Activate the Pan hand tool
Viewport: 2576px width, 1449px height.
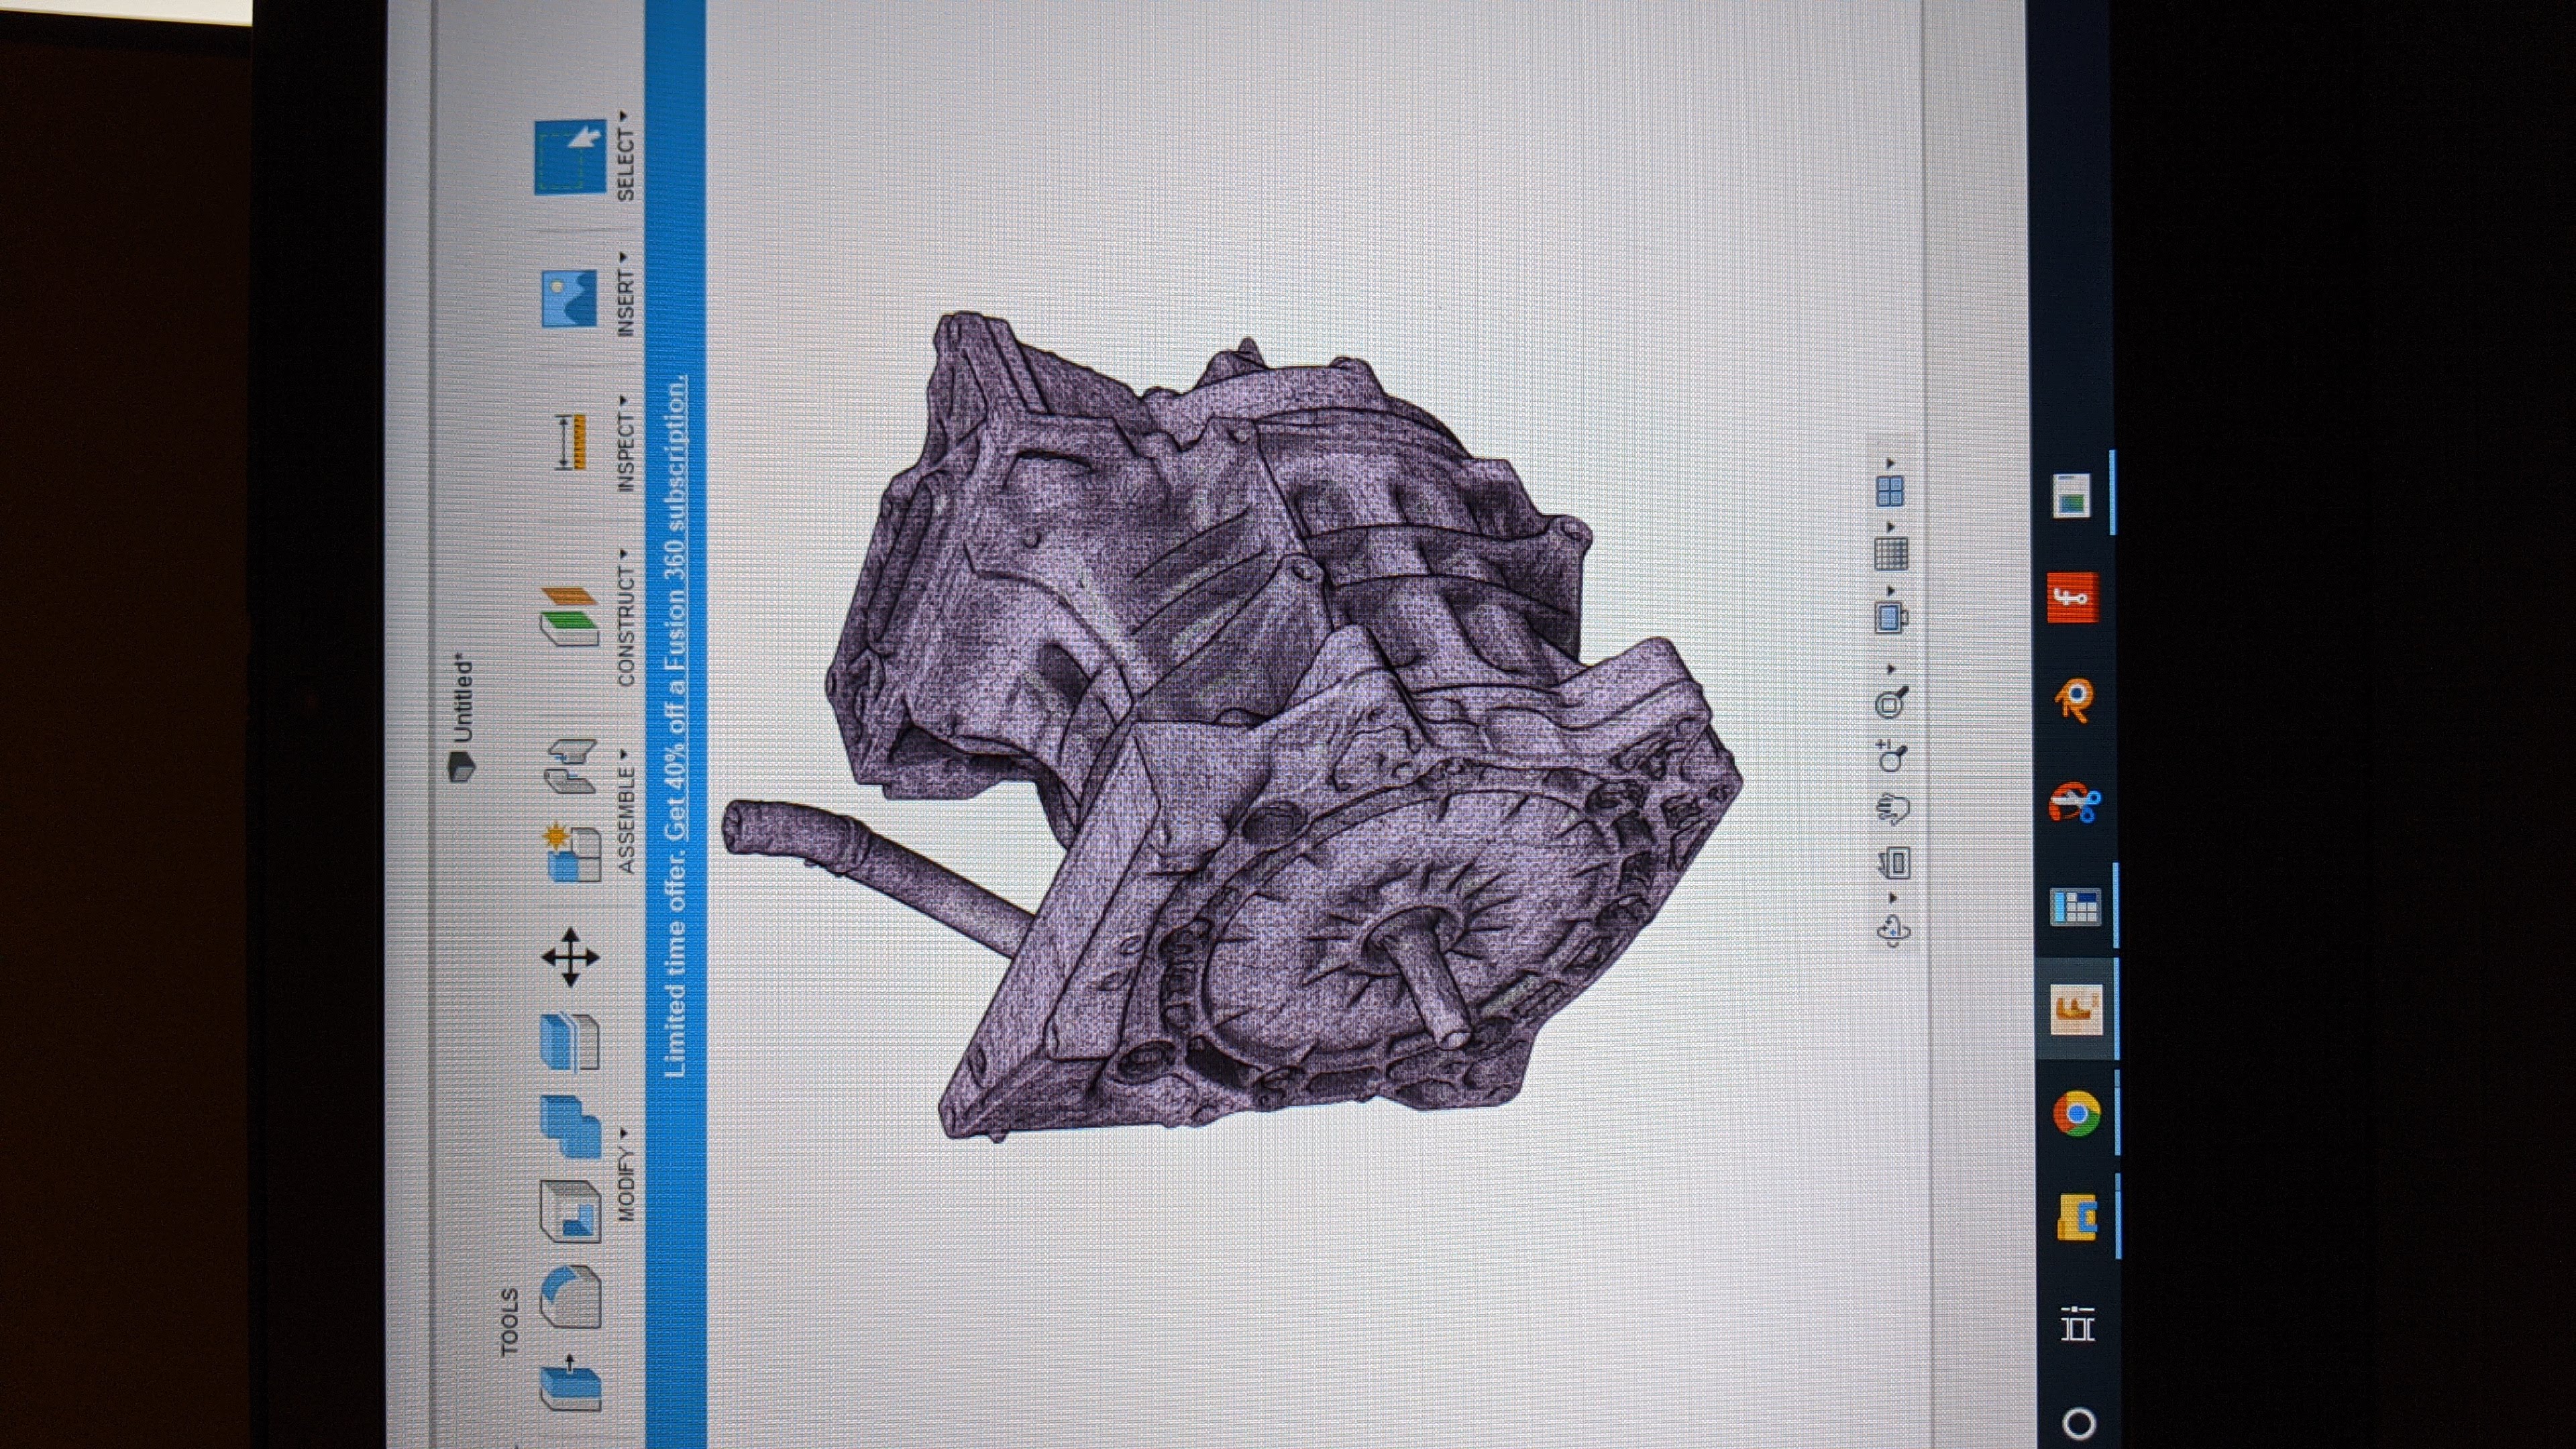pos(1892,808)
